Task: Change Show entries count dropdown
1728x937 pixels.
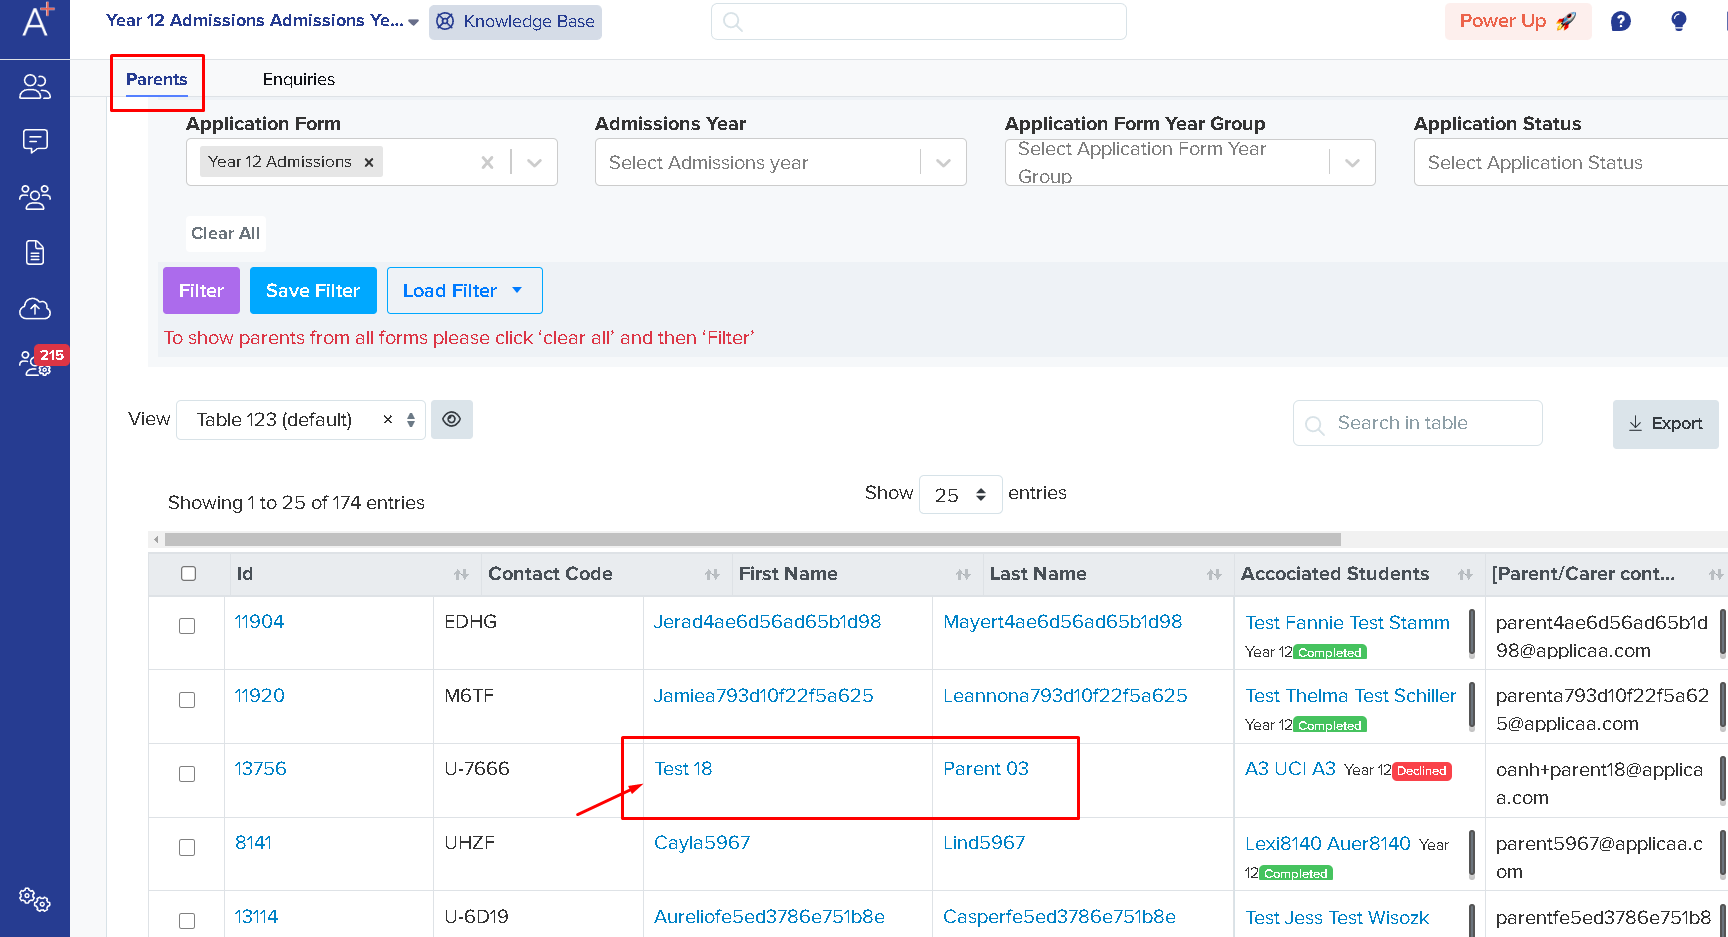Action: tap(960, 494)
